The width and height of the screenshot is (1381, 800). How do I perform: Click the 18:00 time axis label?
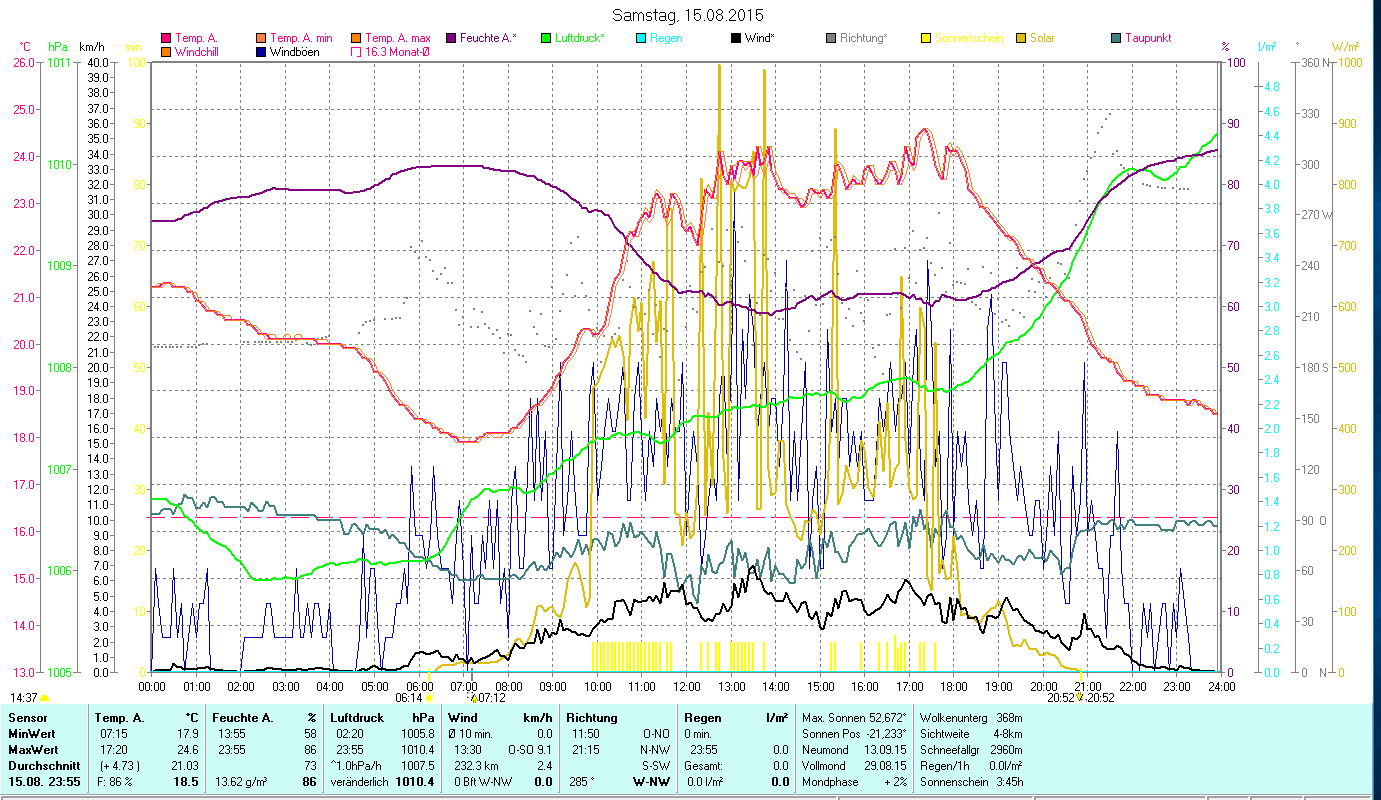954,686
